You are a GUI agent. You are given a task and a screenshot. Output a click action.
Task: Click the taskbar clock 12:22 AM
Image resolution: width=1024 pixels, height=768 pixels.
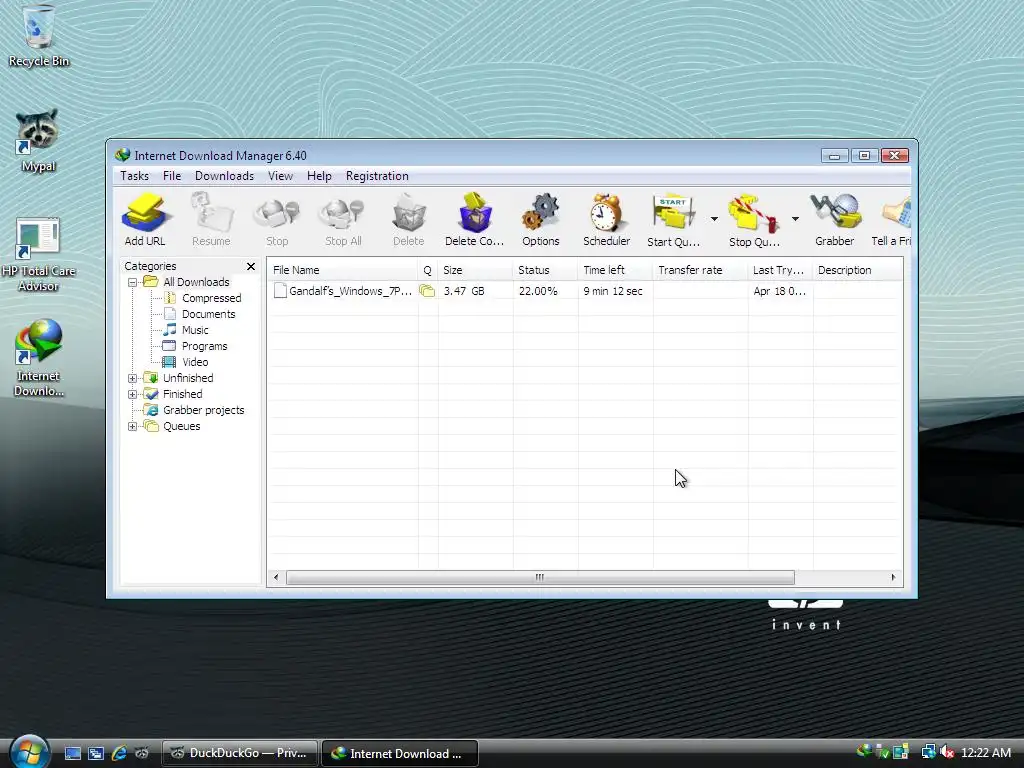[986, 753]
